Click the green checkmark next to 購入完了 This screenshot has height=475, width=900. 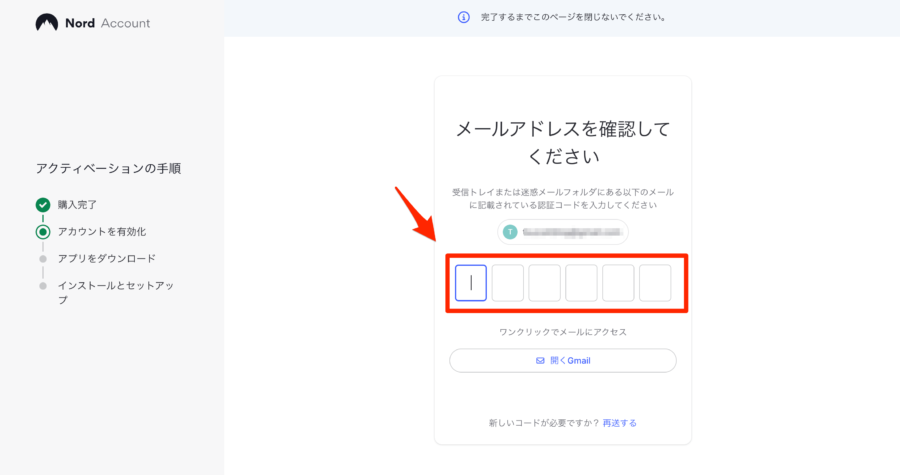click(x=42, y=205)
